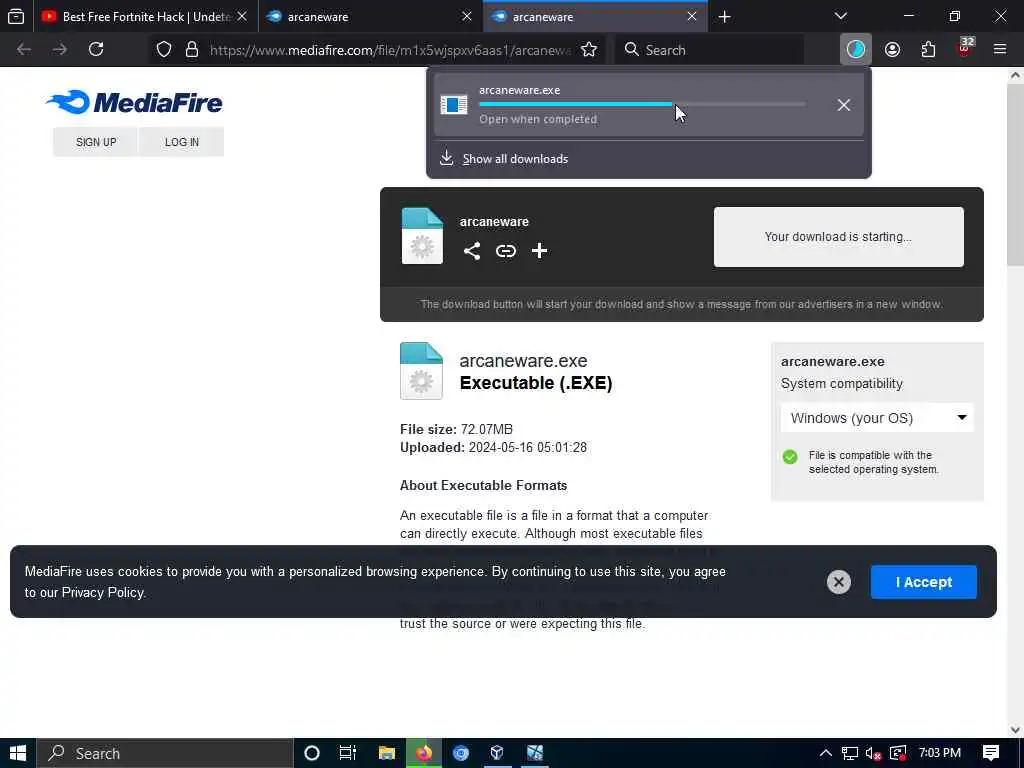
Task: Click the arcaneware.exe download entry
Action: click(648, 104)
